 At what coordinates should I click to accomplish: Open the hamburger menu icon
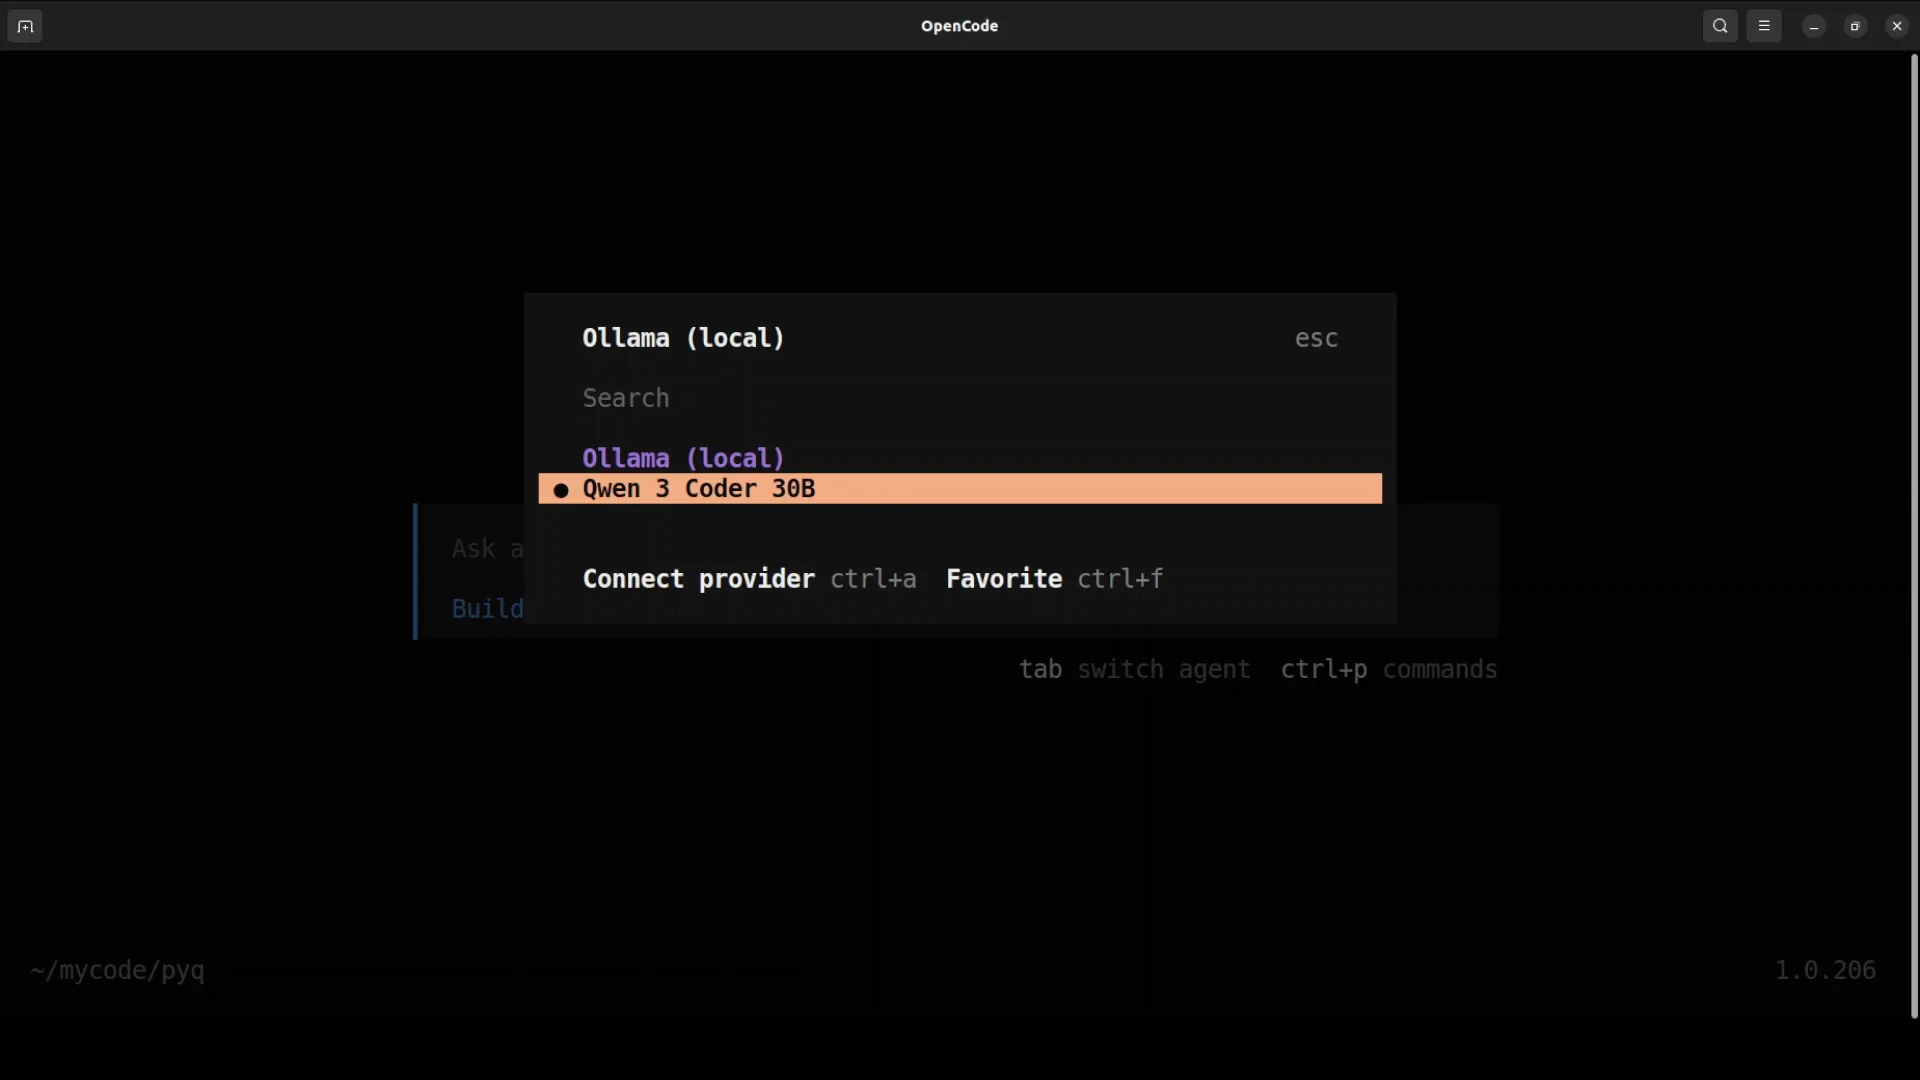1764,26
